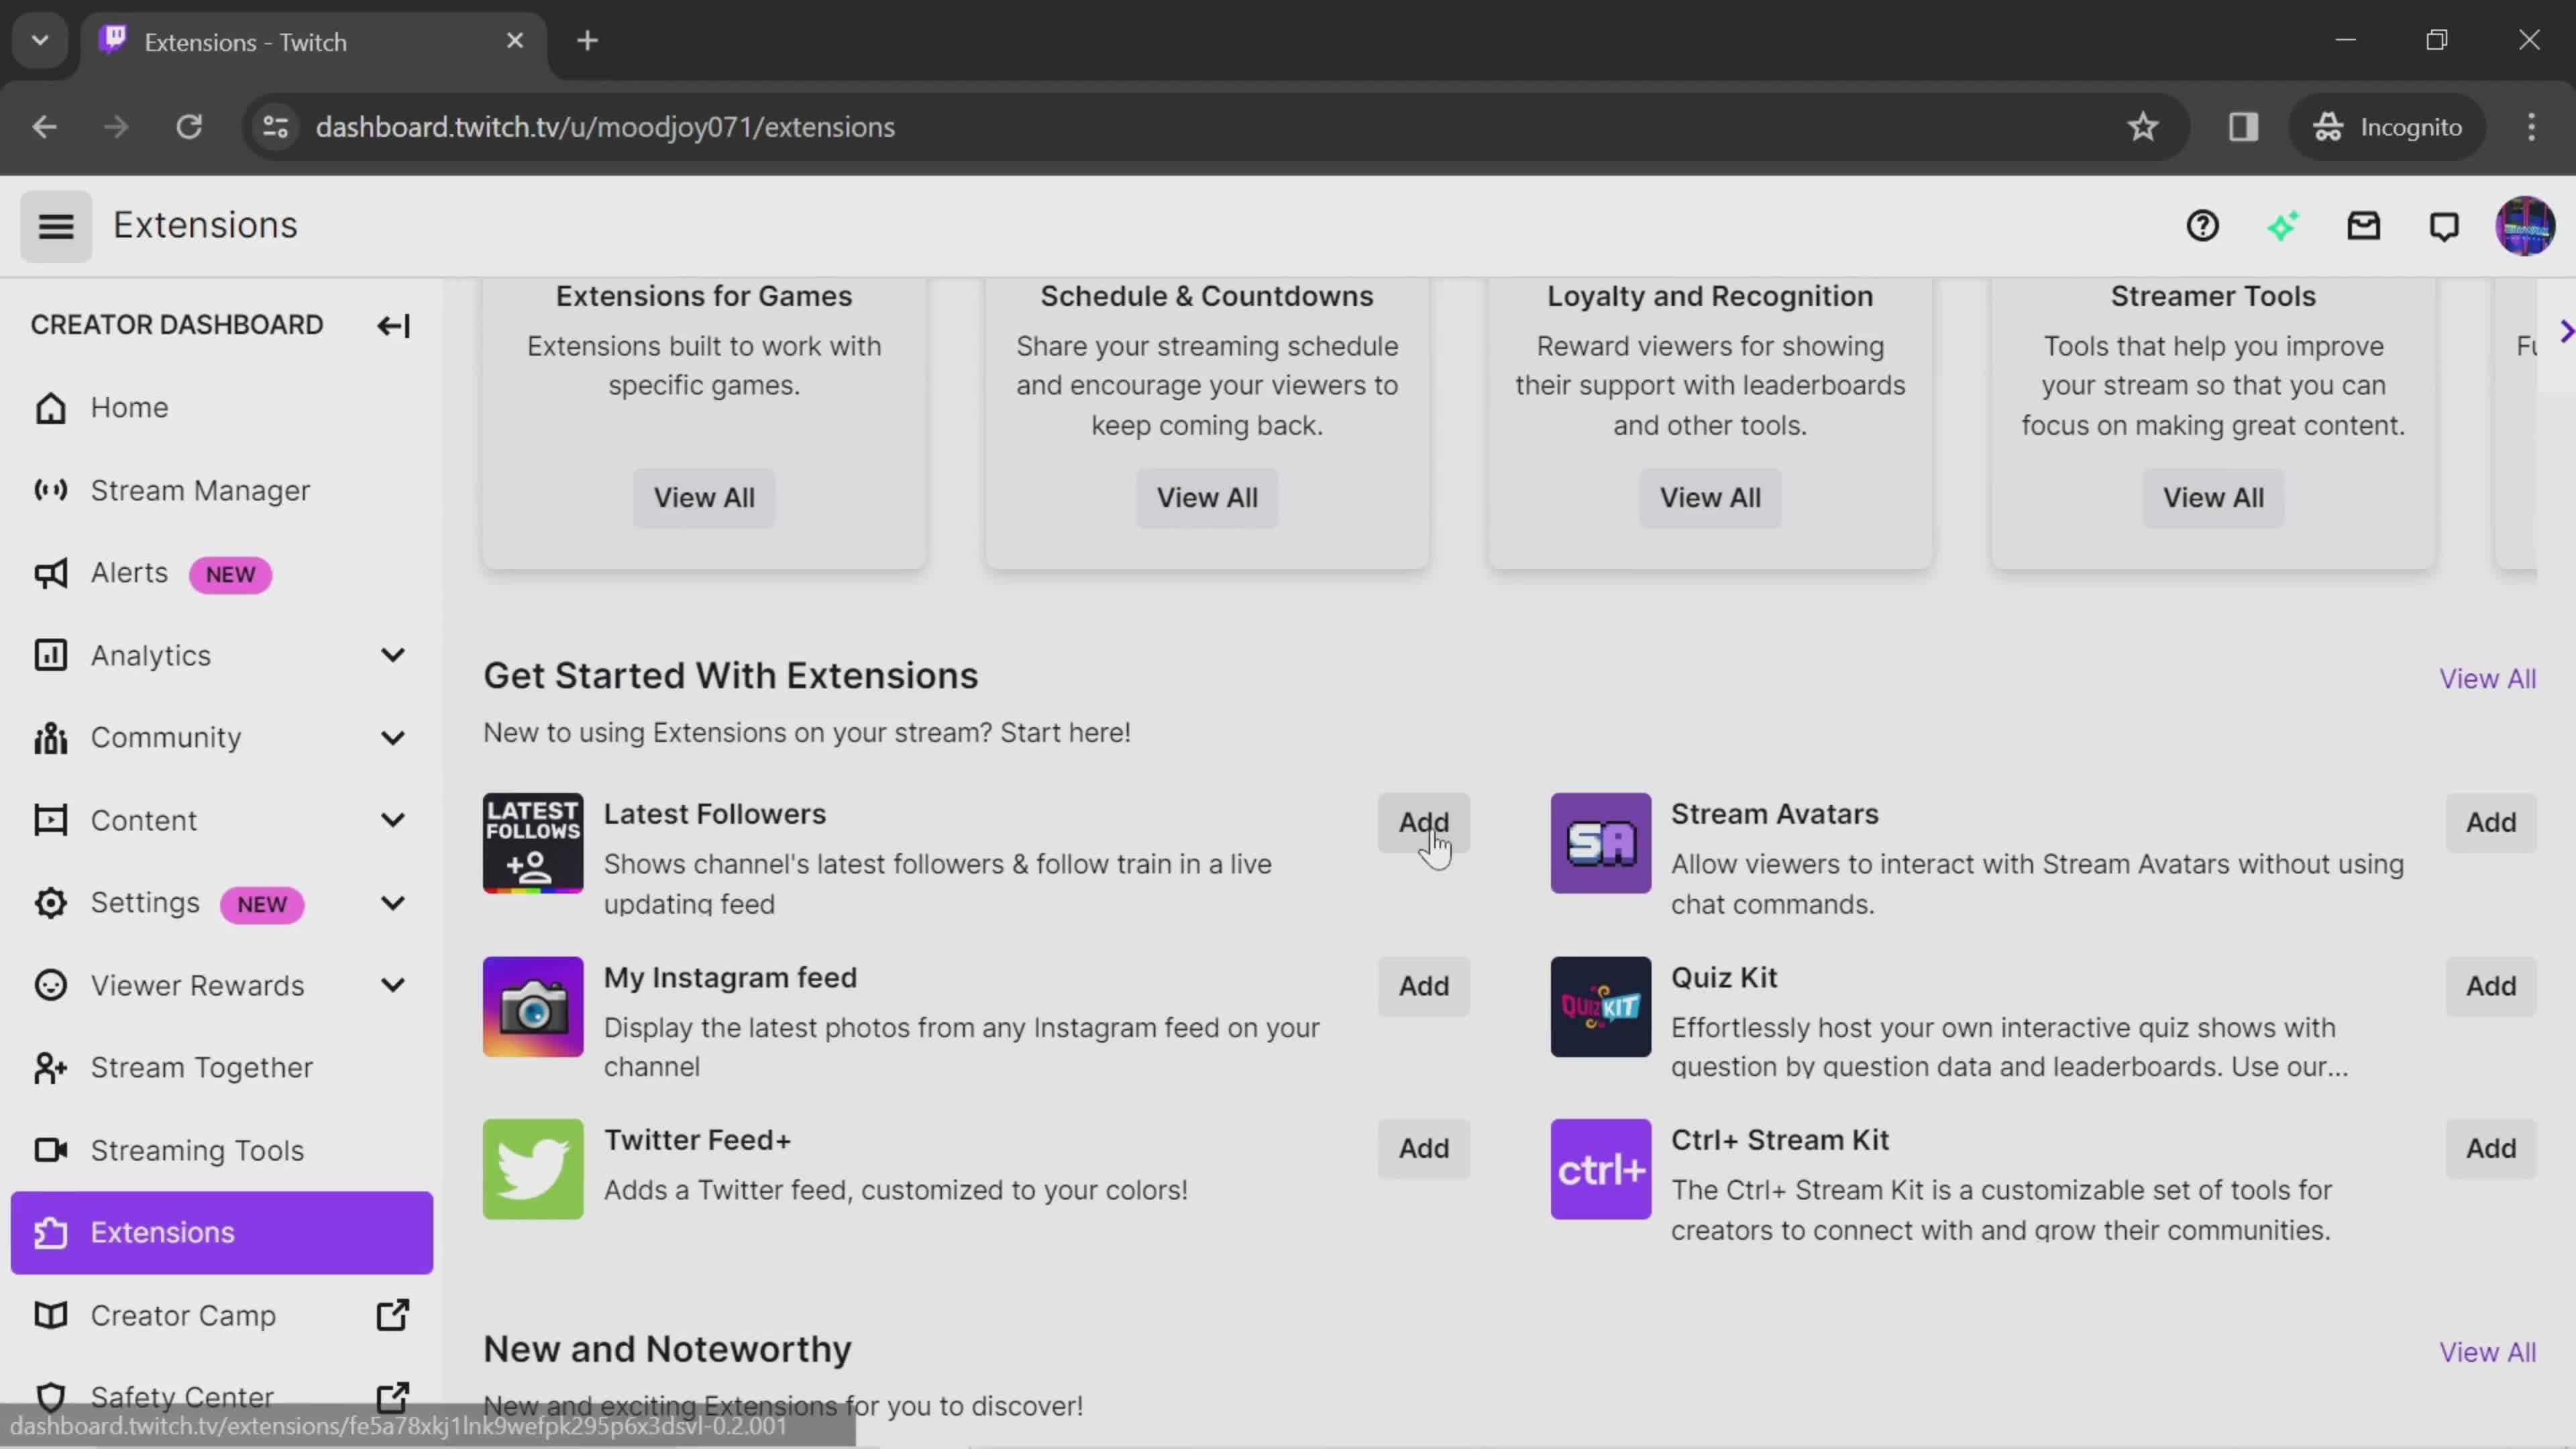This screenshot has width=2576, height=1449.
Task: View All New and Noteworthy extensions
Action: (x=2487, y=1352)
